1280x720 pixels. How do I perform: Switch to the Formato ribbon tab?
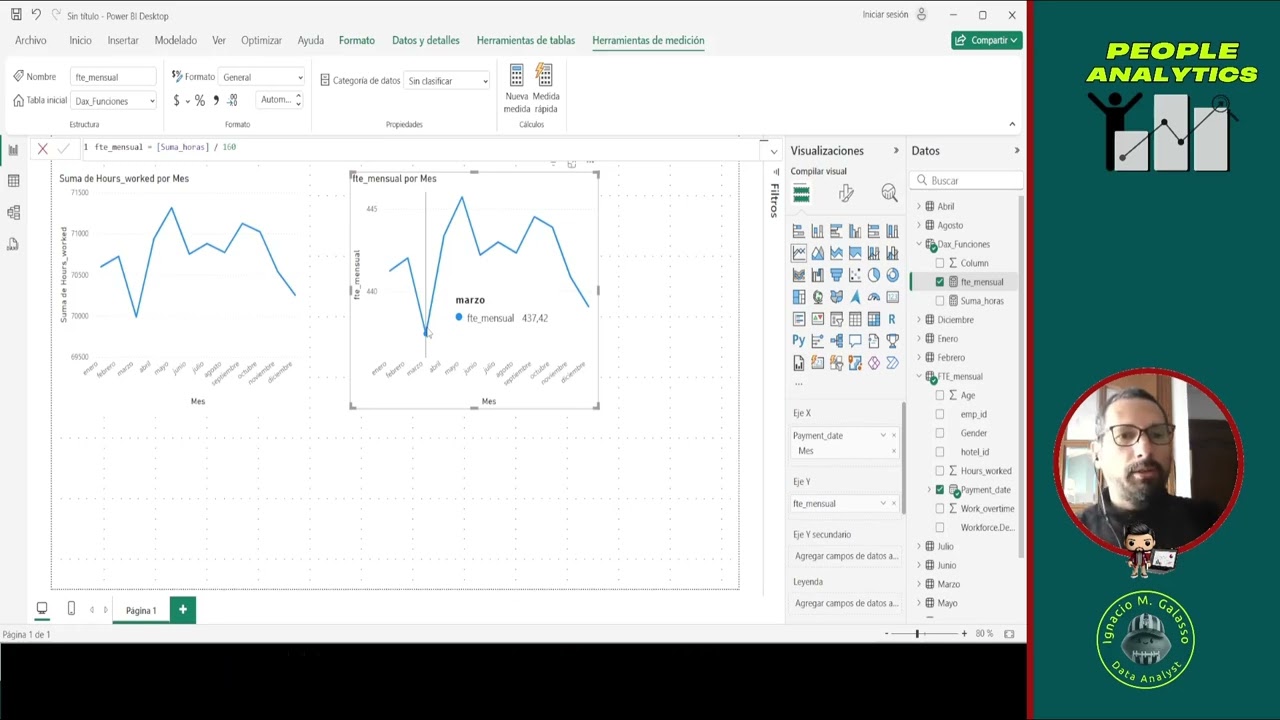pyautogui.click(x=357, y=40)
